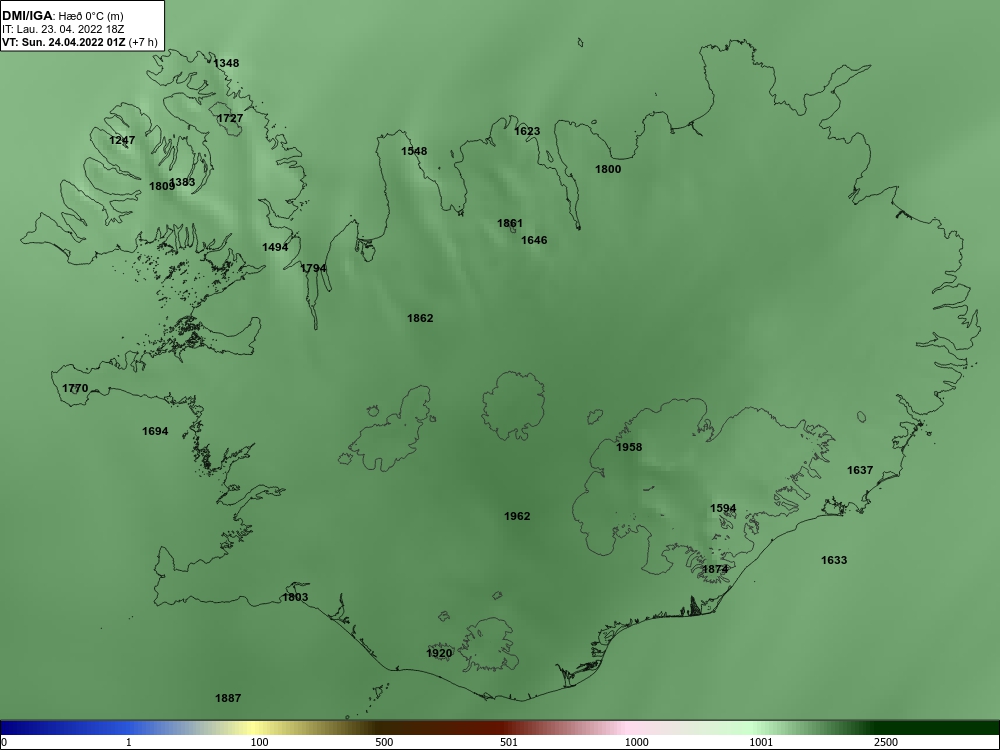Select the 1862 value on the map
Viewport: 1000px width, 750px height.
point(420,318)
